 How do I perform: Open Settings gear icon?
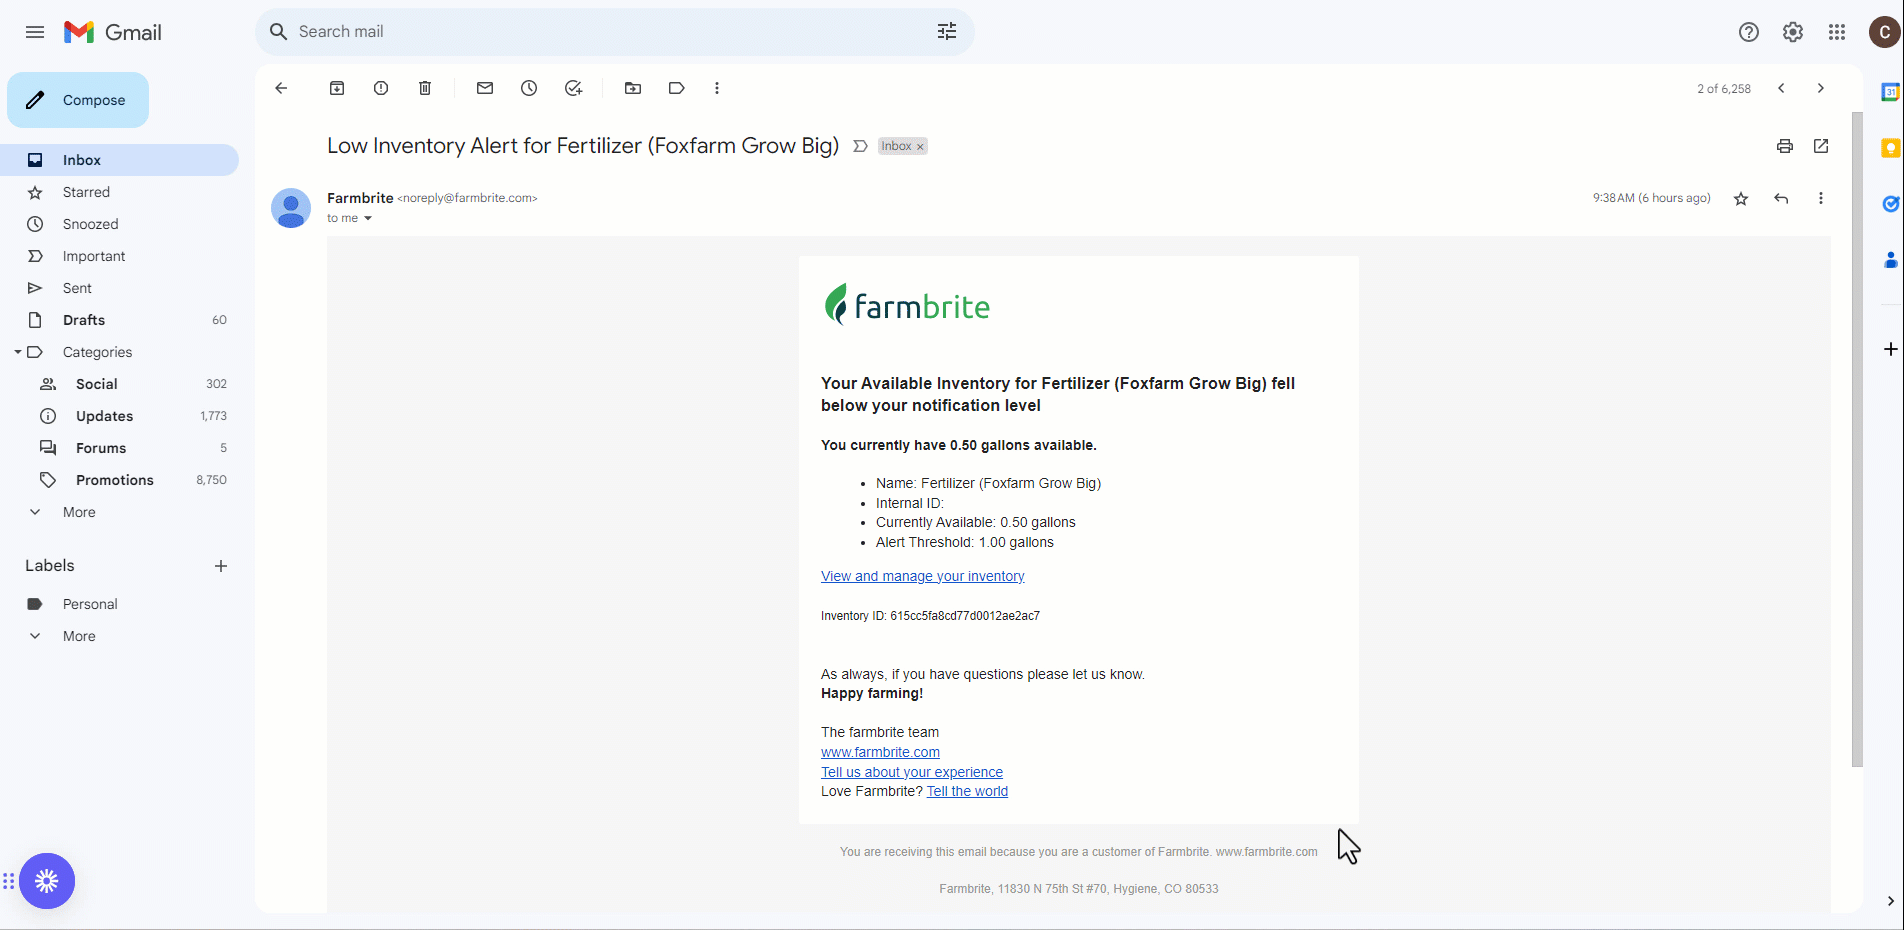pyautogui.click(x=1793, y=32)
